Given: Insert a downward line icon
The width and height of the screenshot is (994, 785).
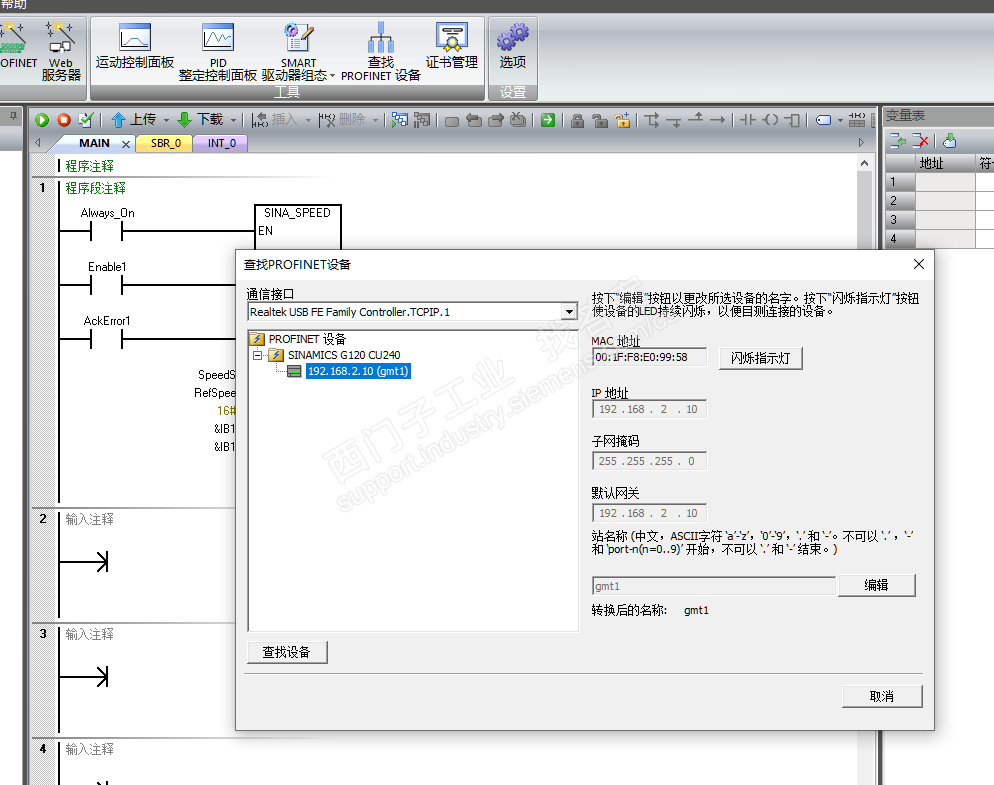Looking at the screenshot, I should (x=674, y=121).
